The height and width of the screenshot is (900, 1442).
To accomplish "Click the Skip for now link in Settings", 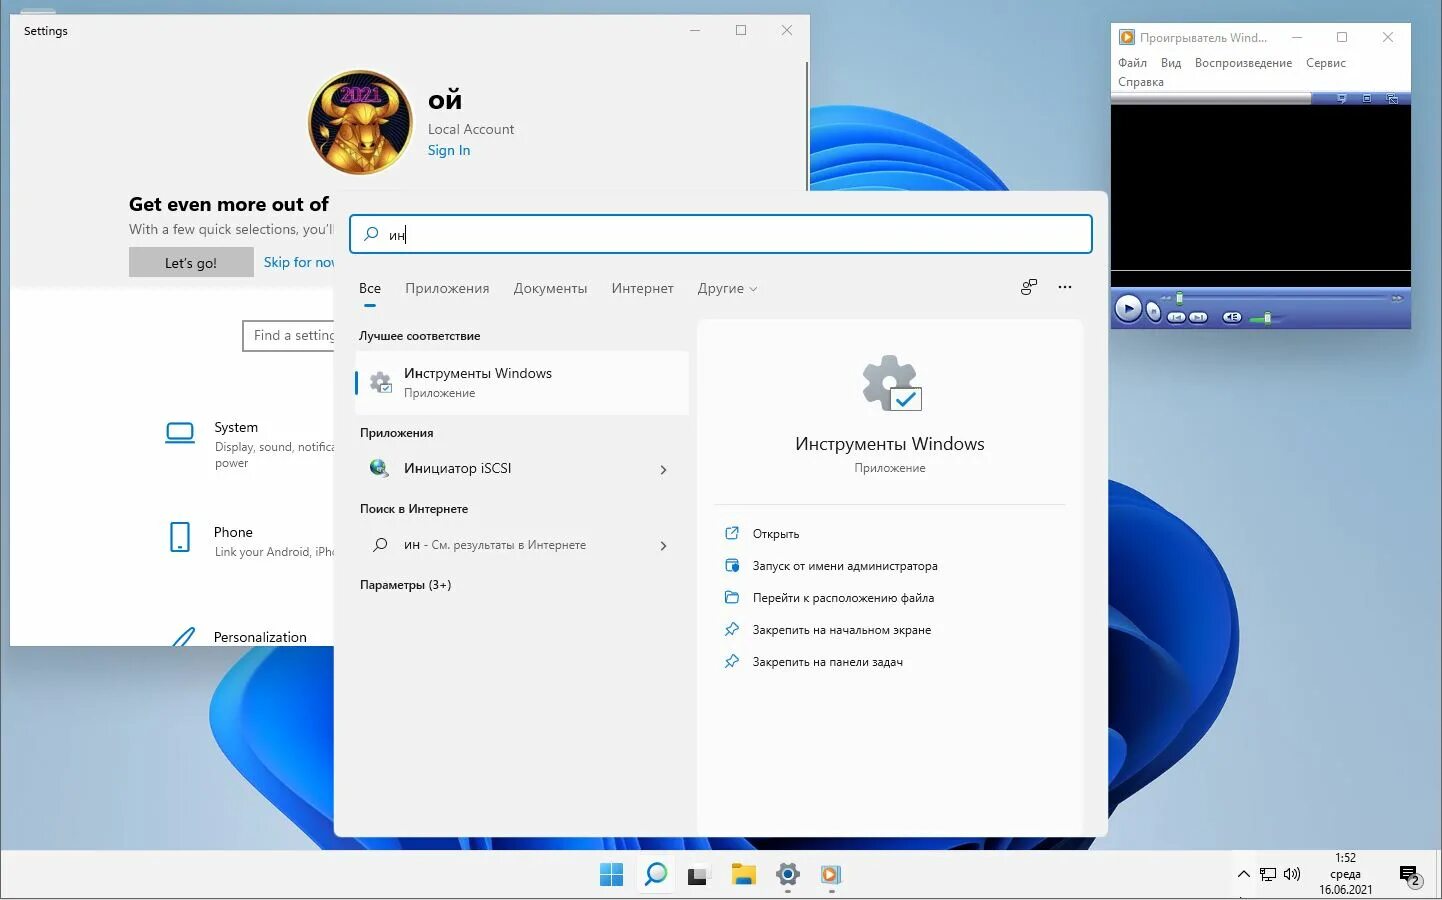I will coord(298,262).
